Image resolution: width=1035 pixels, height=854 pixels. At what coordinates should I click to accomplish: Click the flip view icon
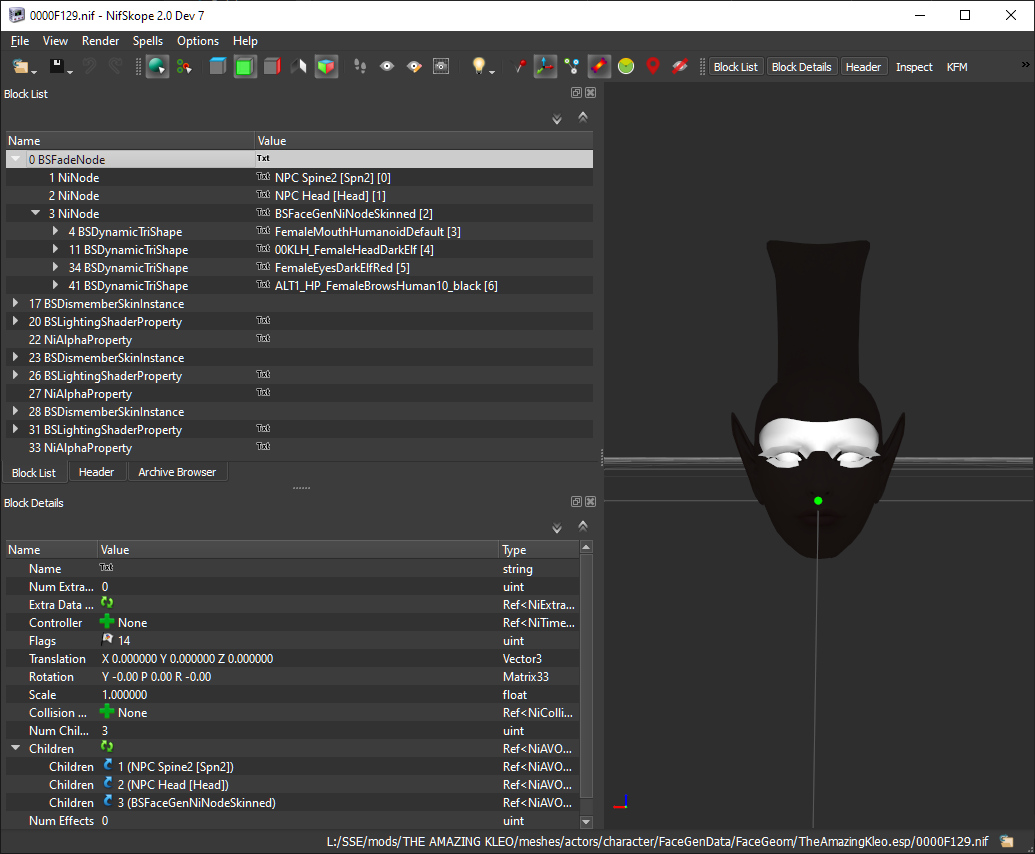[x=299, y=67]
